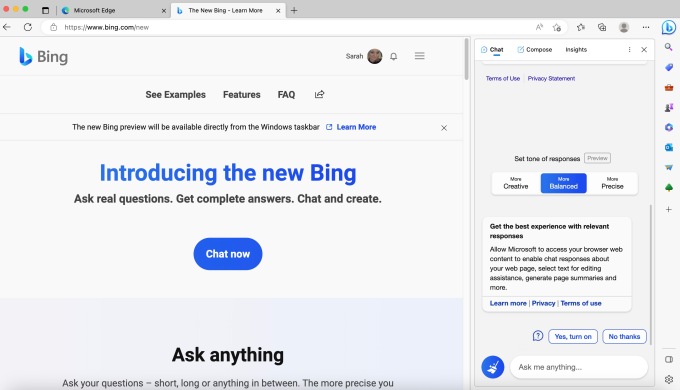680x390 pixels.
Task: Open the Read aloud icon in address bar
Action: tap(539, 27)
